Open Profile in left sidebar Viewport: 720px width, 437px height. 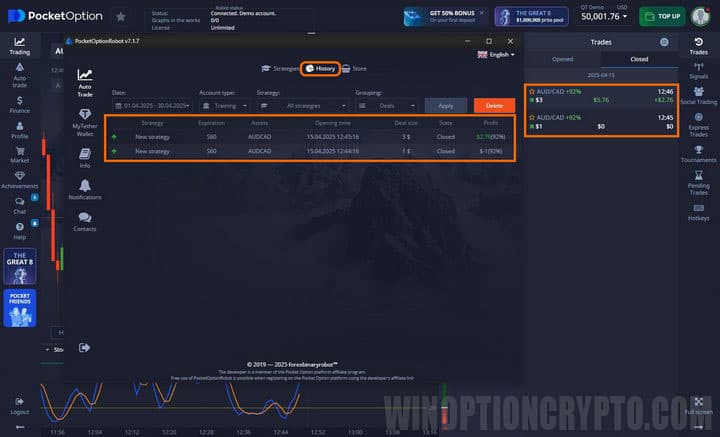(x=19, y=130)
